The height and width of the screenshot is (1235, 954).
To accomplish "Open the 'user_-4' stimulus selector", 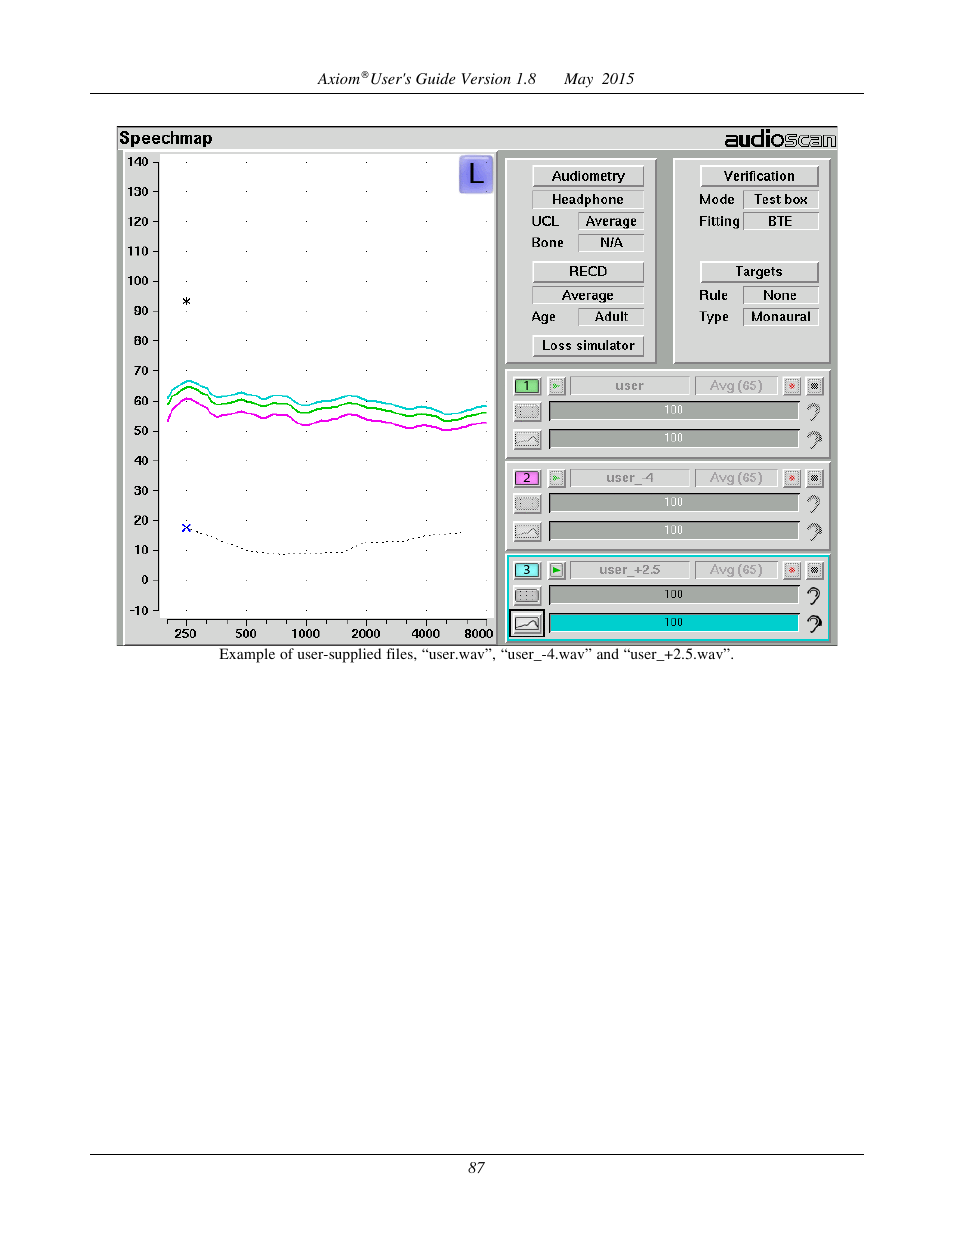I will tap(630, 478).
